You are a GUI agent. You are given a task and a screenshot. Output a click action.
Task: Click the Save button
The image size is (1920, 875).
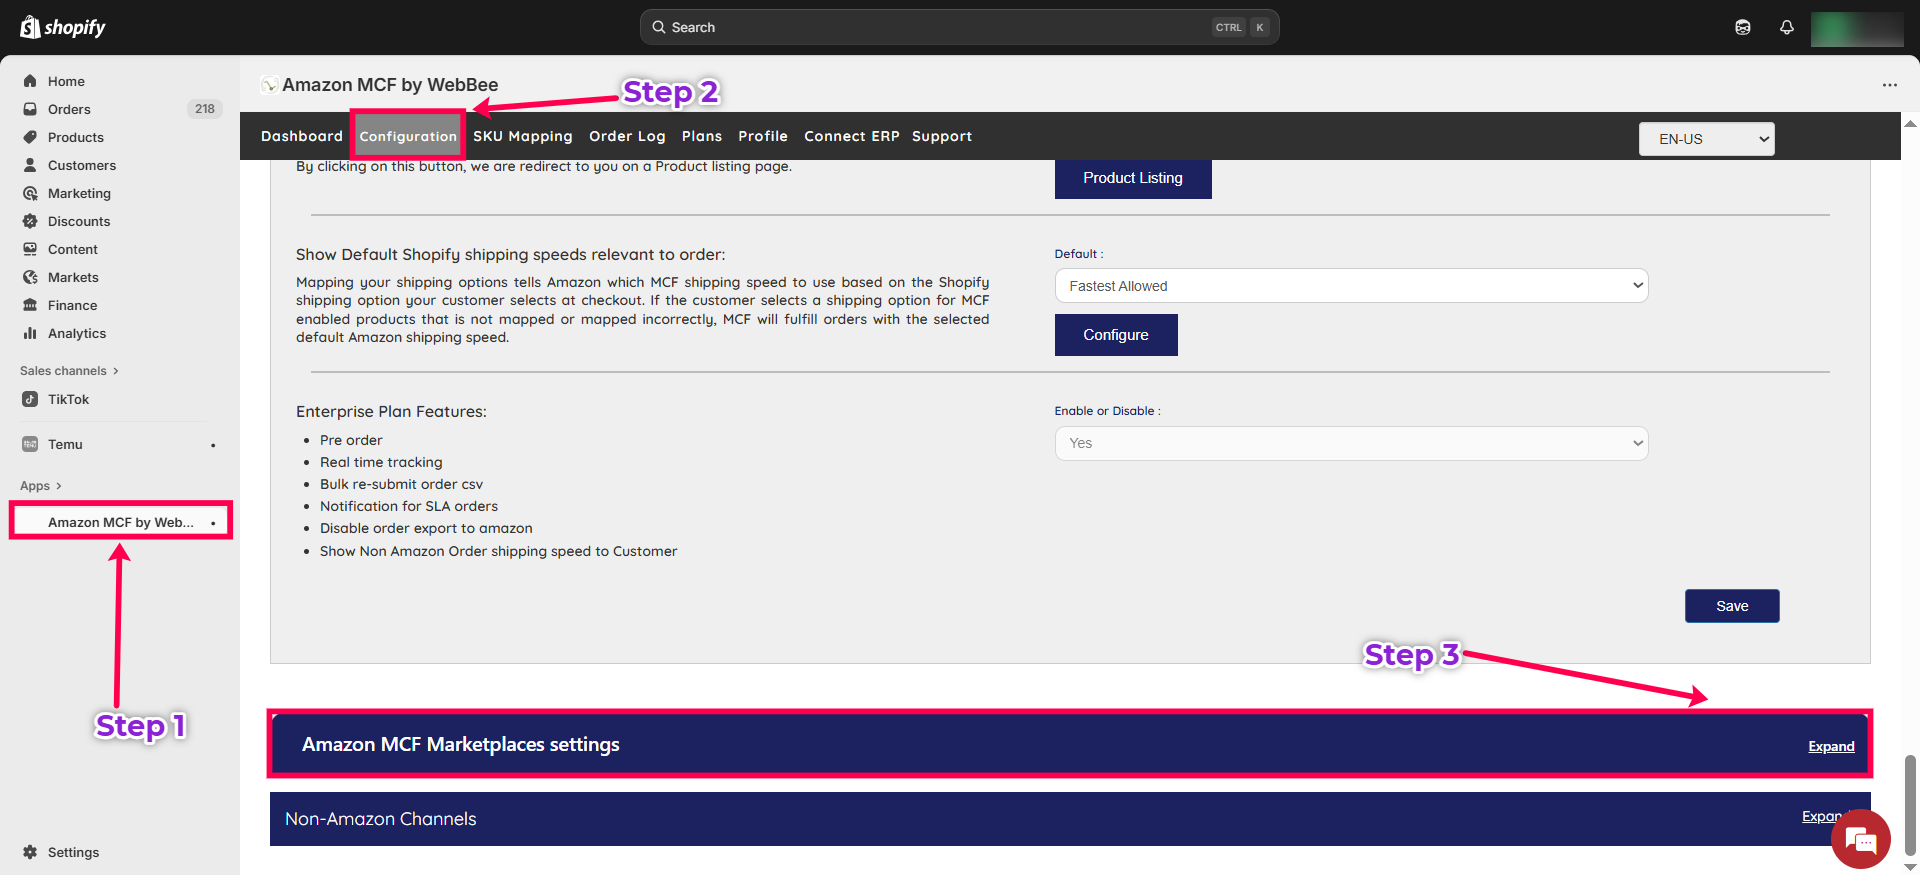point(1731,606)
